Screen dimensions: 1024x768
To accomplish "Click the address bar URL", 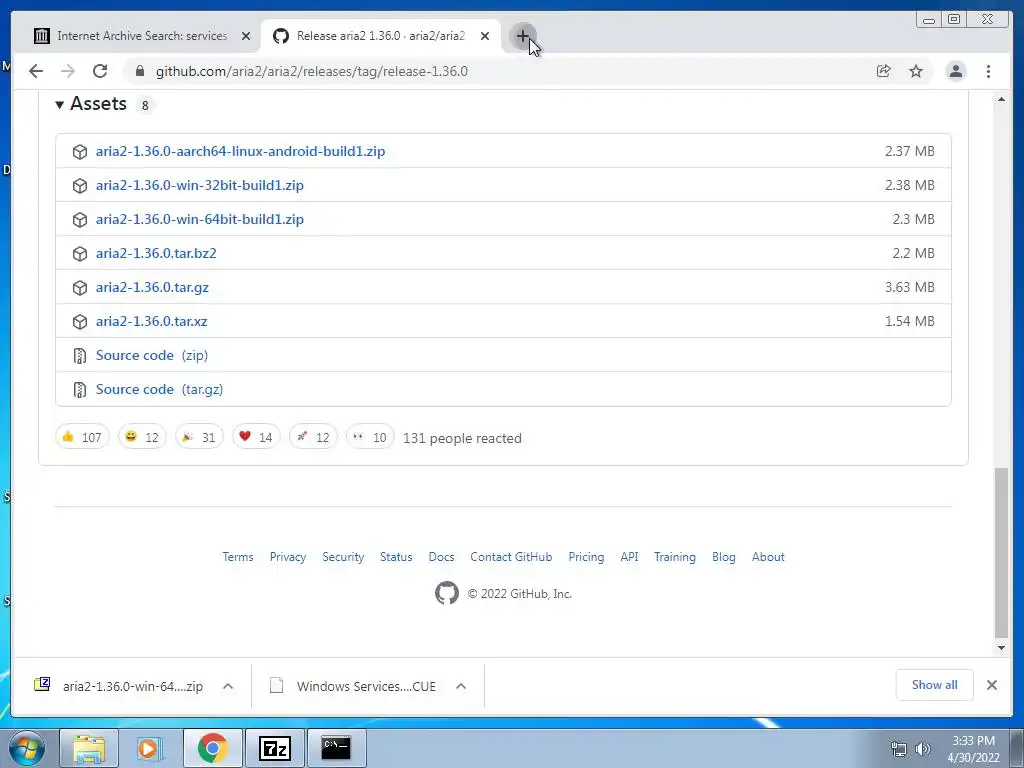I will [x=312, y=71].
